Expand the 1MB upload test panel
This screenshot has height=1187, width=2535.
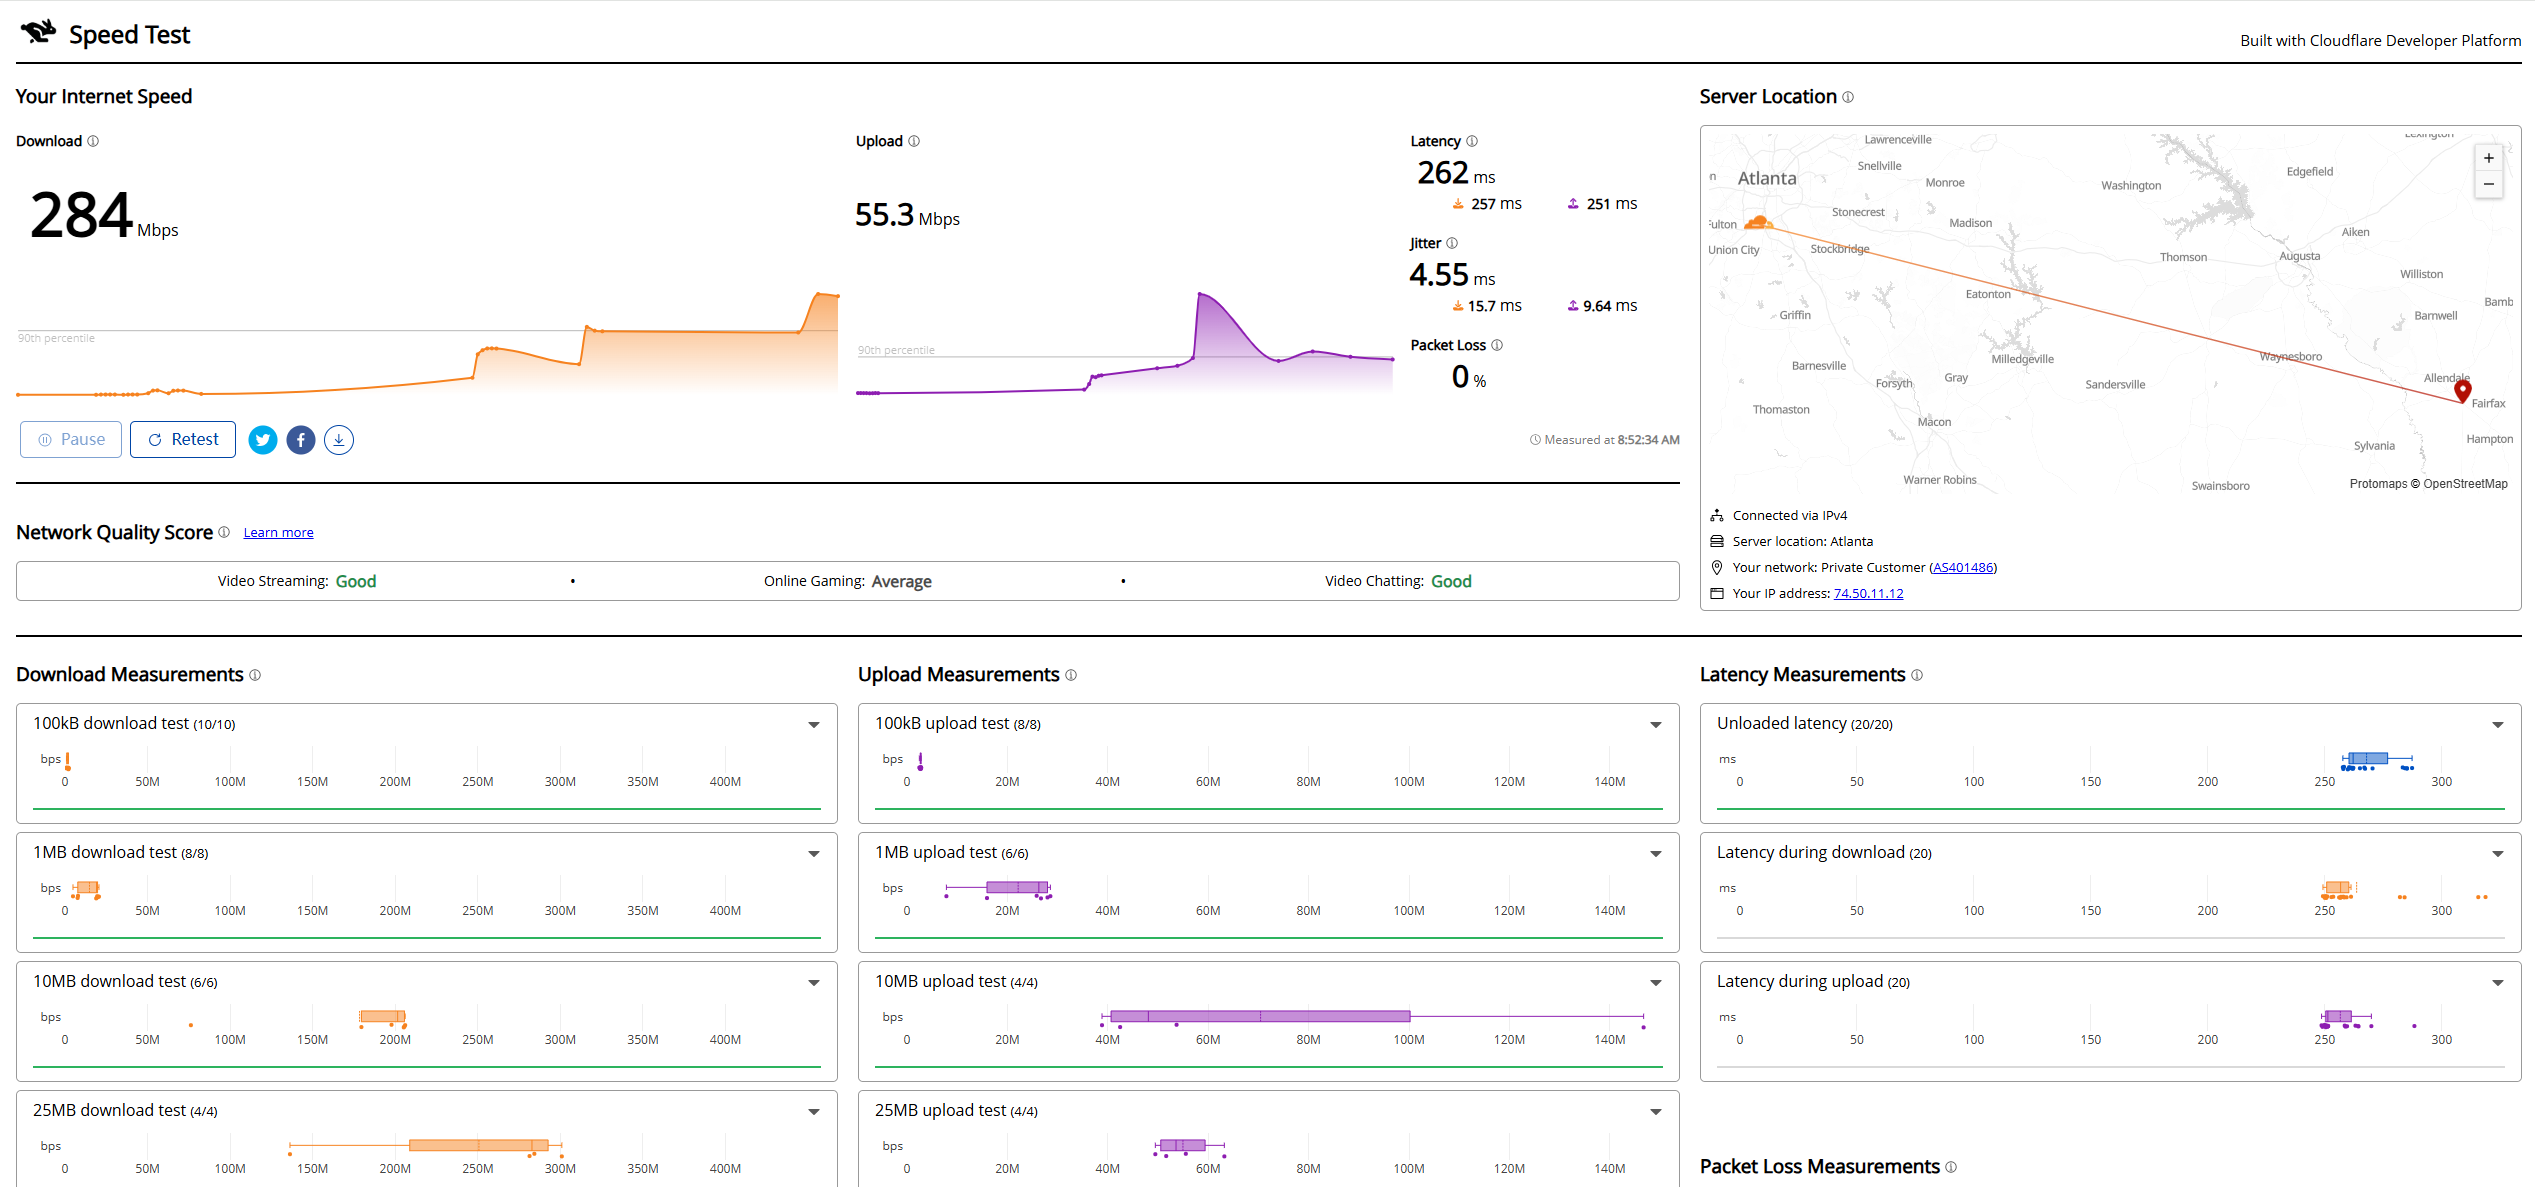[1656, 854]
